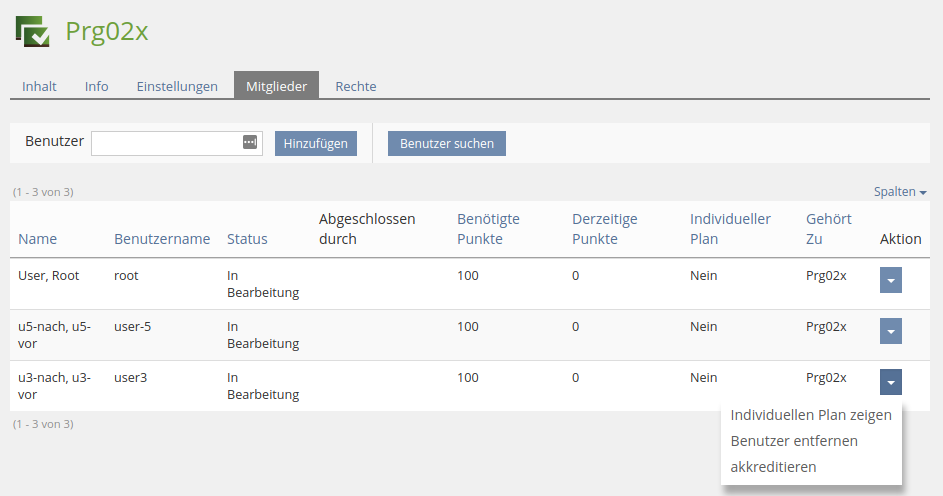943x496 pixels.
Task: Open the Rechte tab
Action: coord(355,86)
